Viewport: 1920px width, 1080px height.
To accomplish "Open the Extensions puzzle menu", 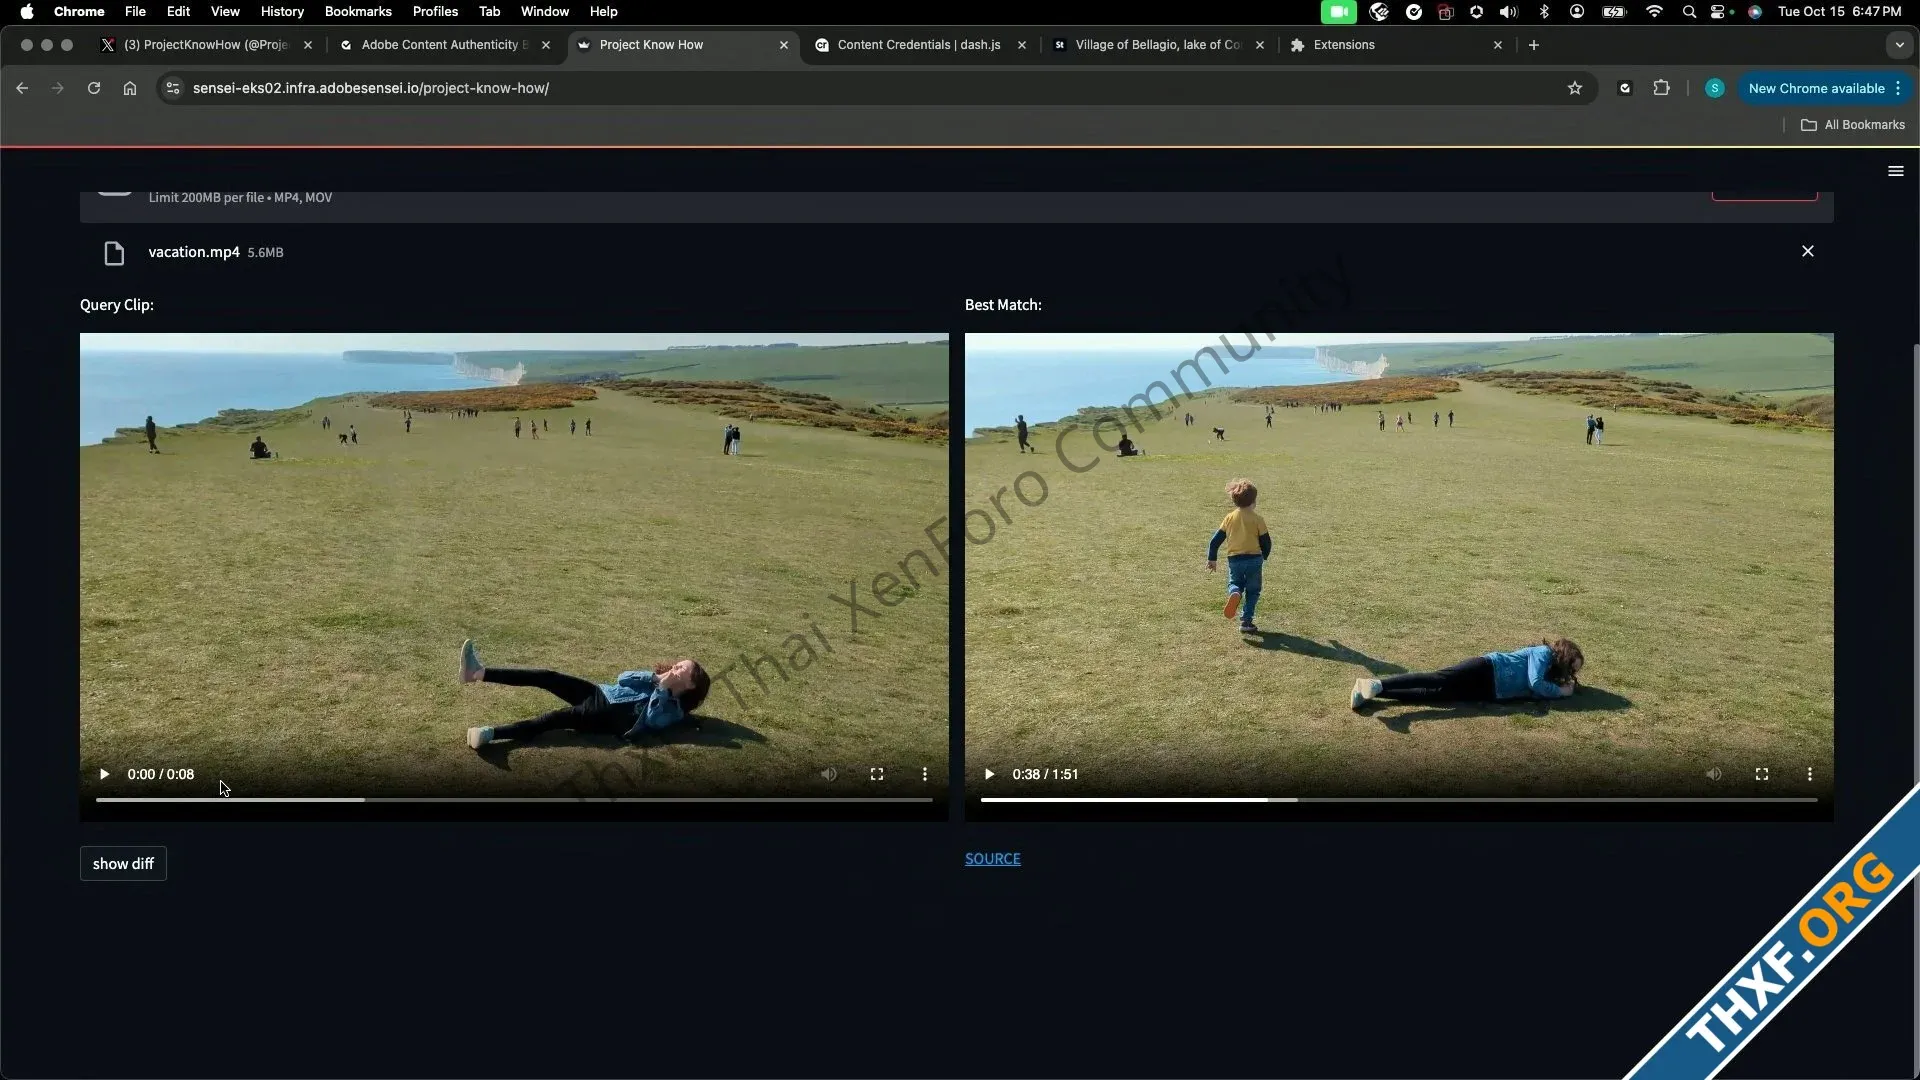I will (1662, 88).
